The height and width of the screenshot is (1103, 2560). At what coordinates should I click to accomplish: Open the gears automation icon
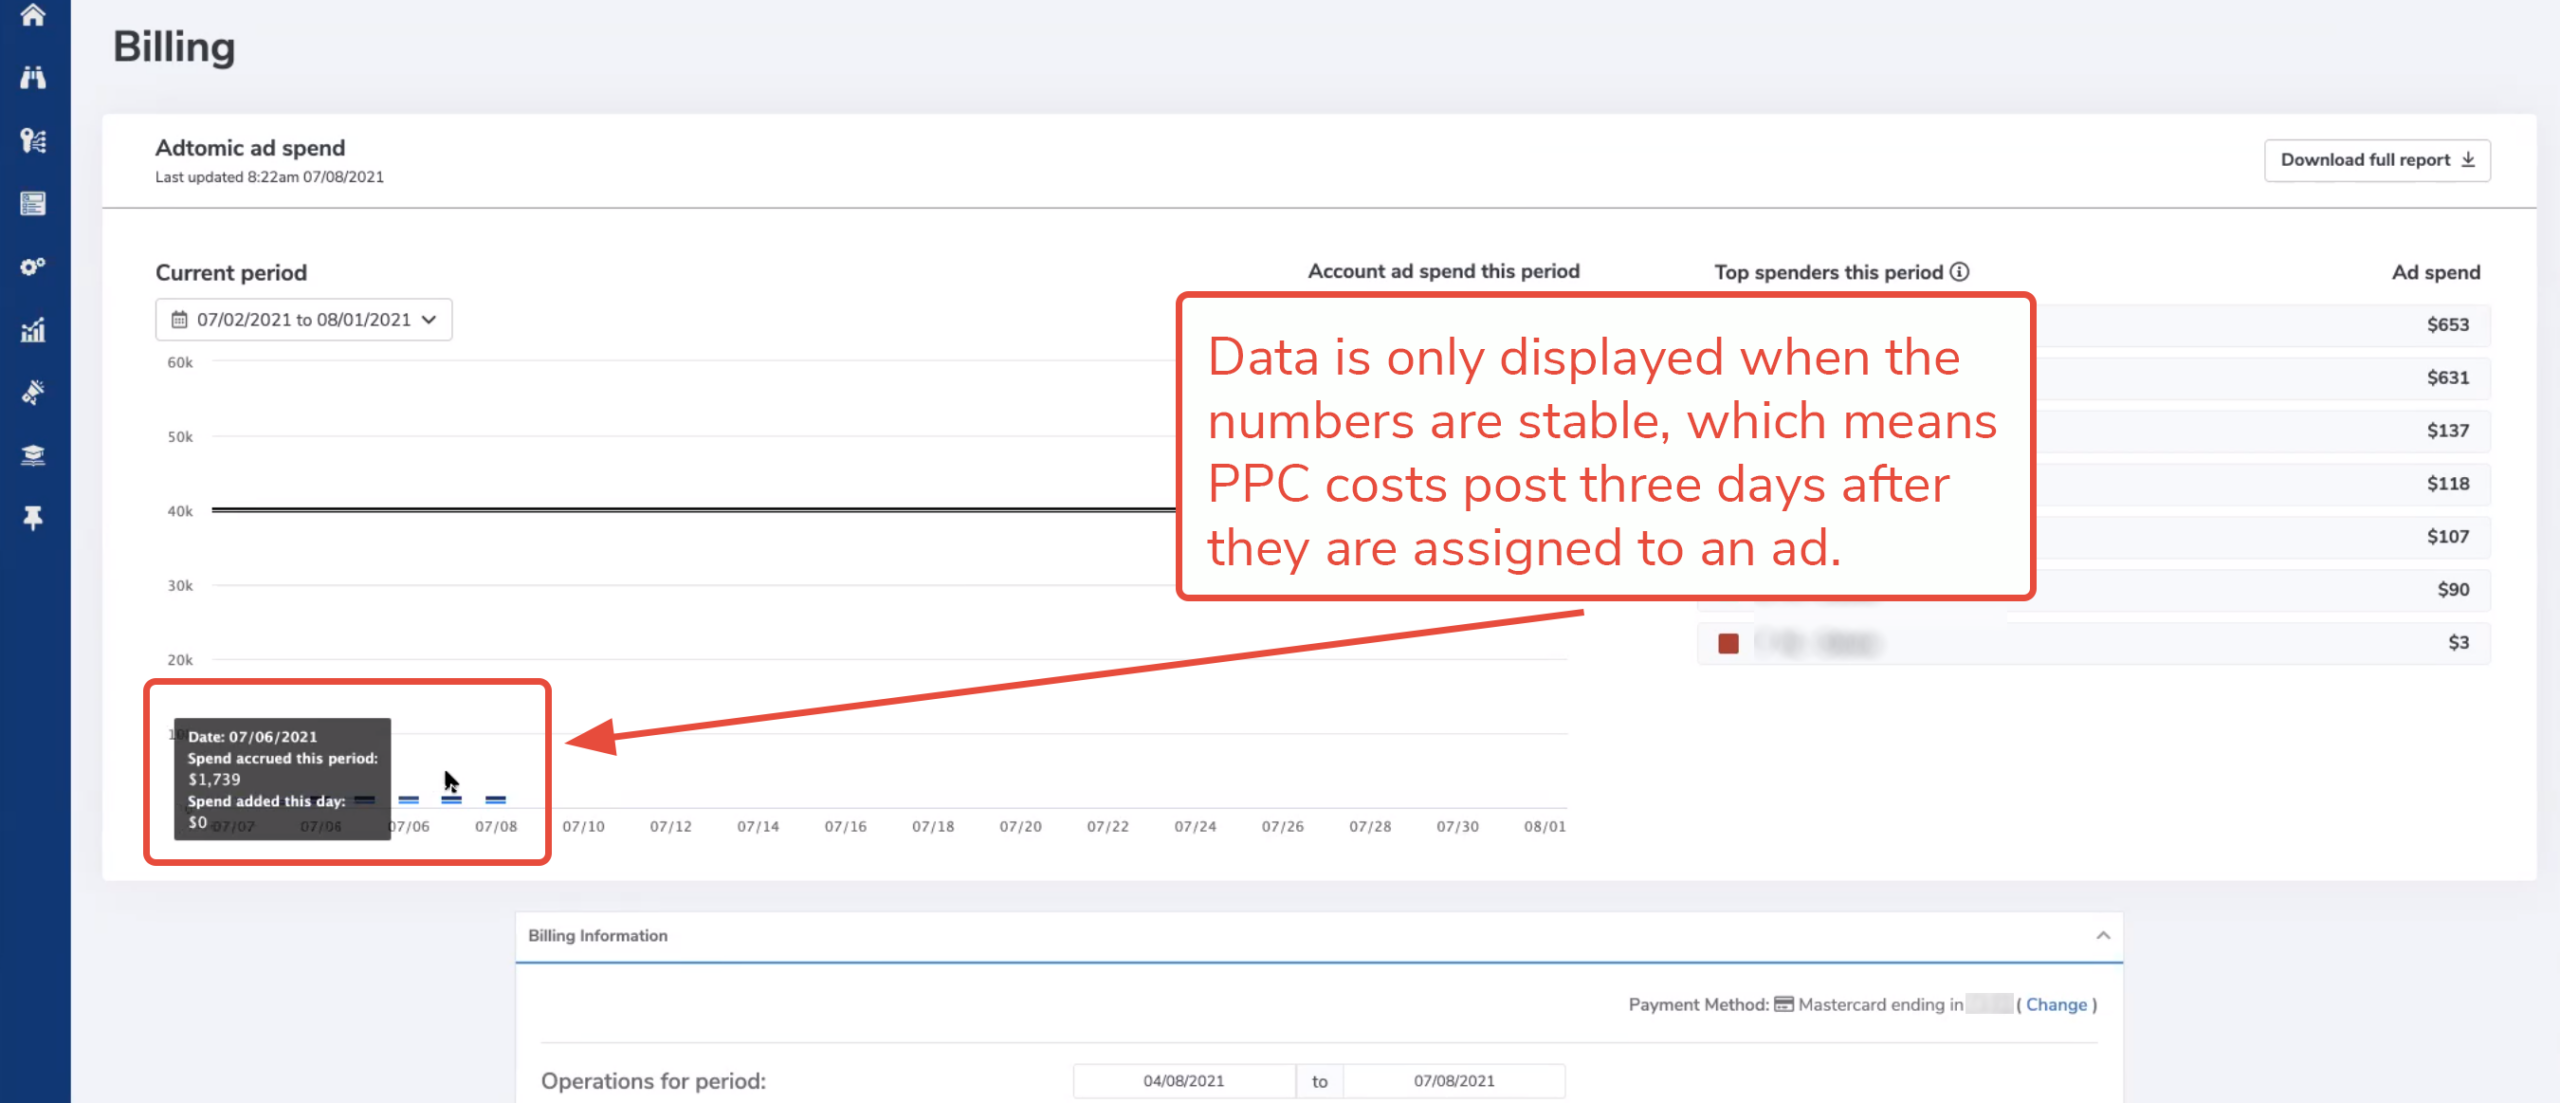33,267
